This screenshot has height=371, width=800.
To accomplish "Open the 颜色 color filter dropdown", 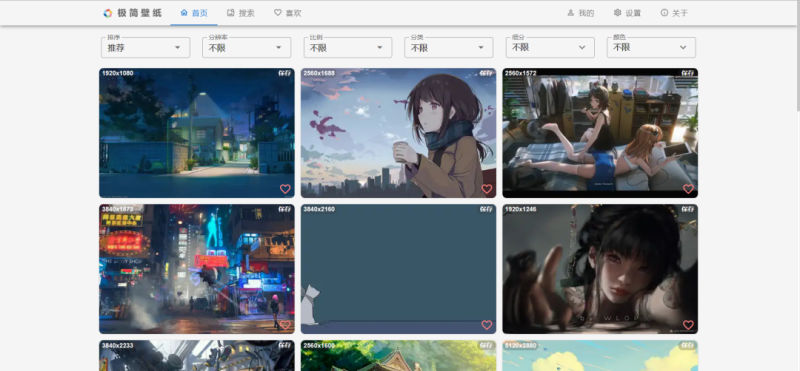I will point(651,47).
